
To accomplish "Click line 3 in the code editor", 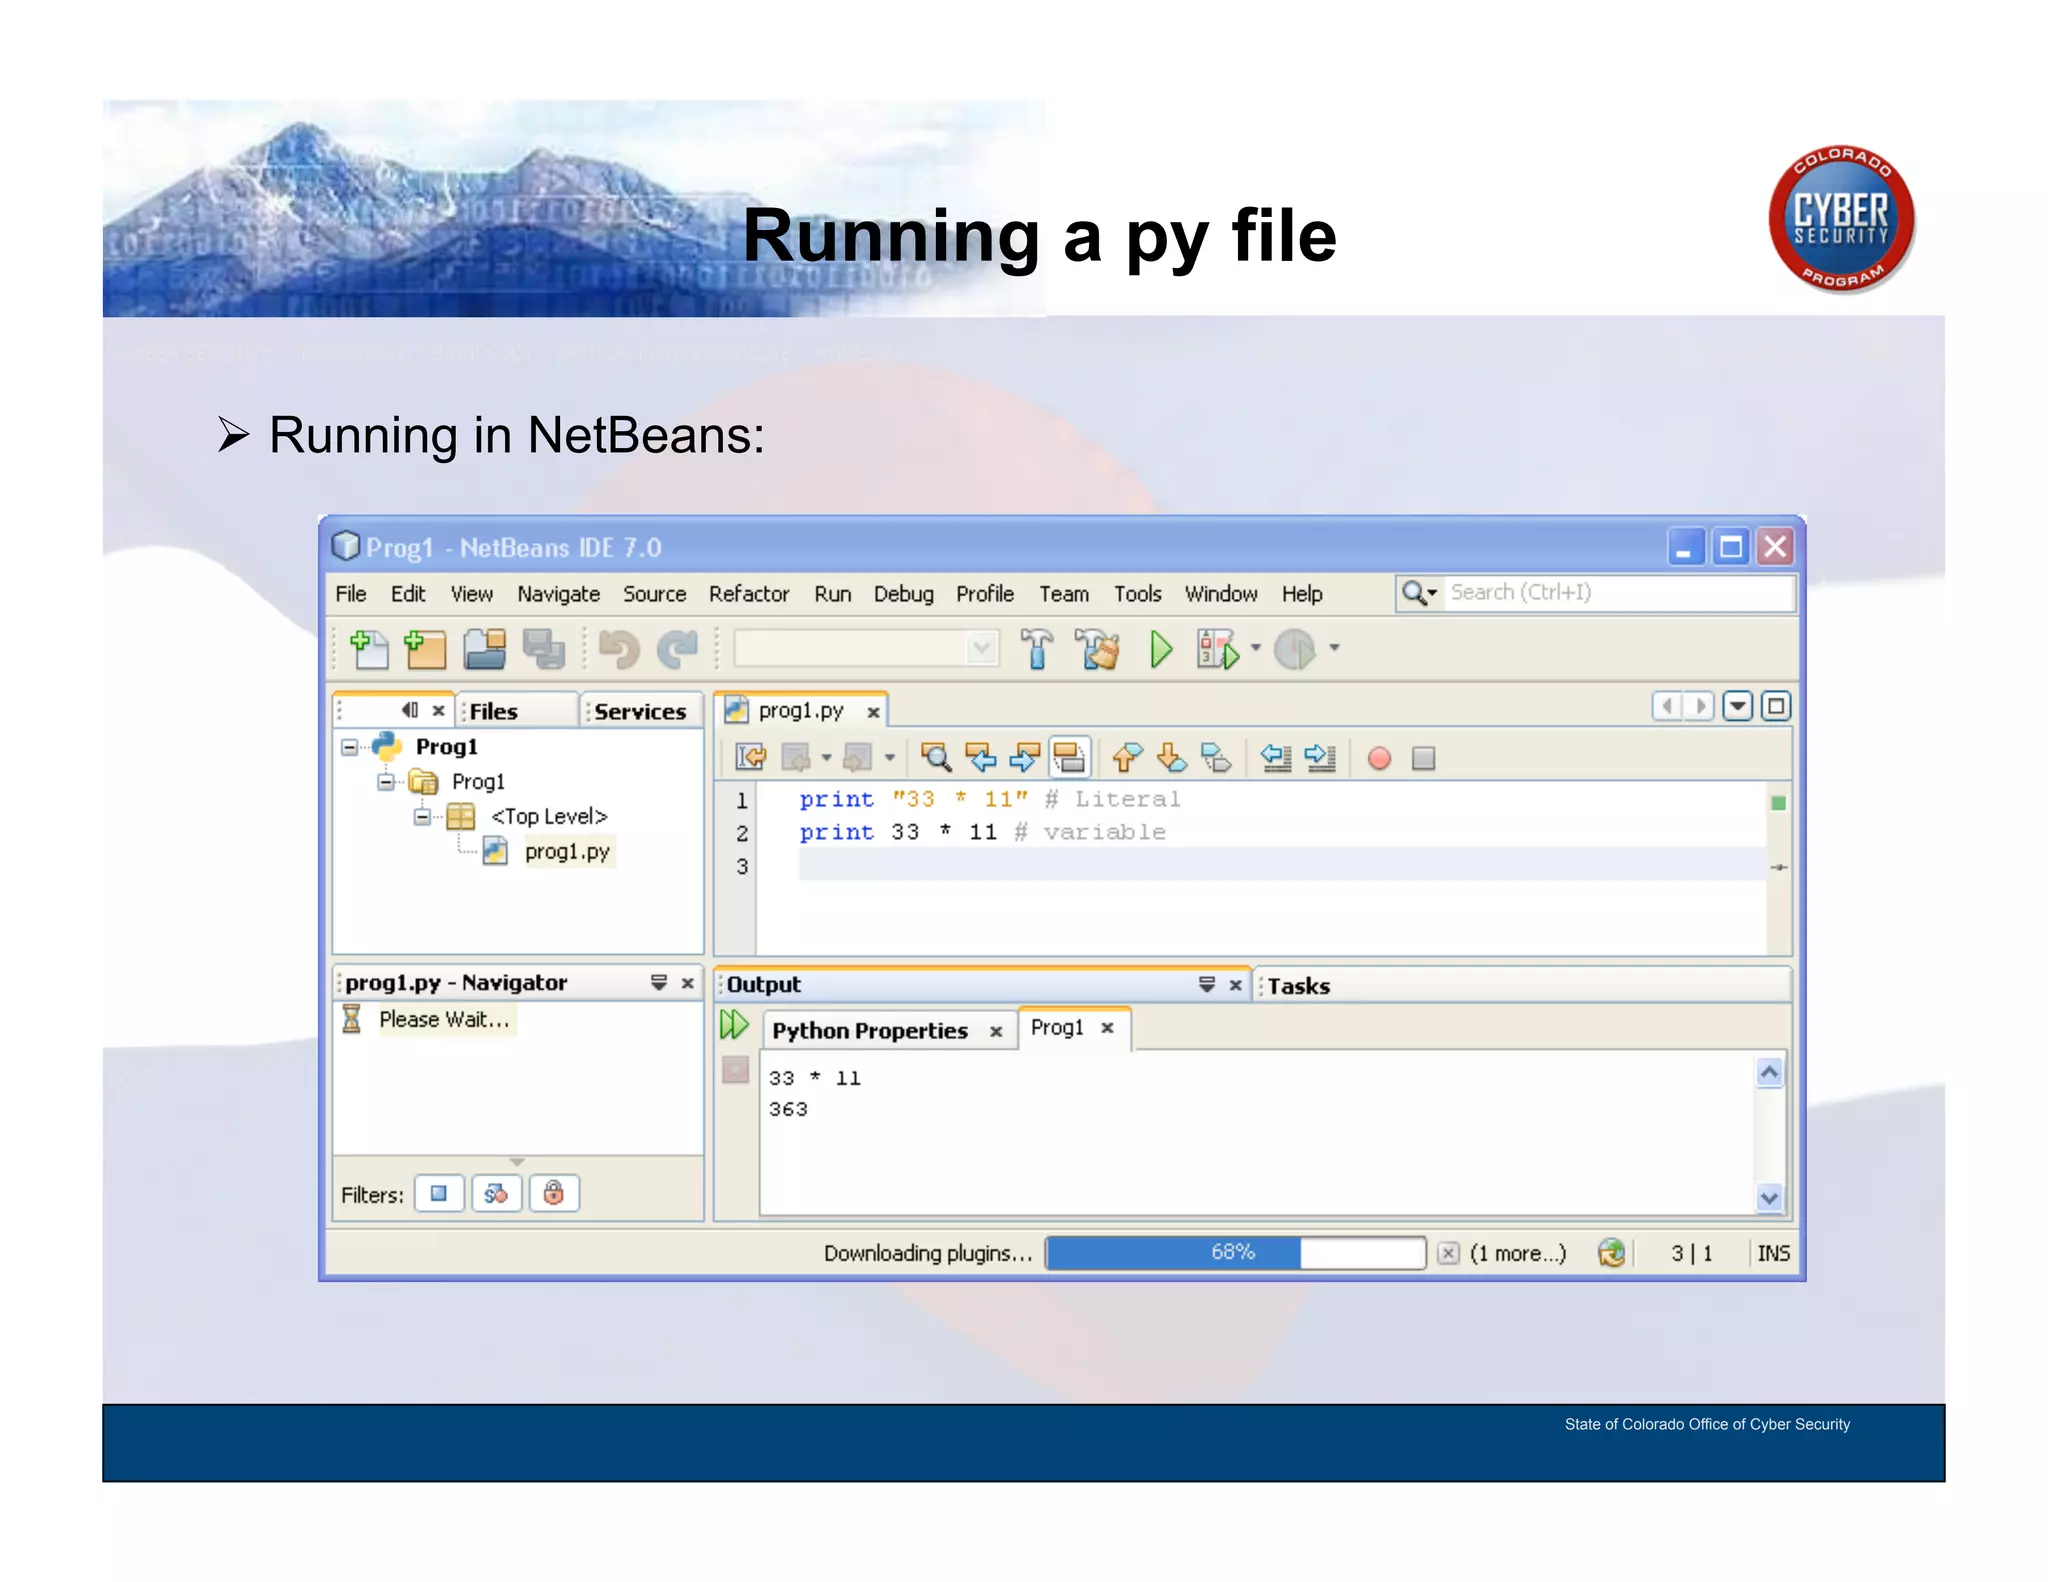I will coord(1280,865).
